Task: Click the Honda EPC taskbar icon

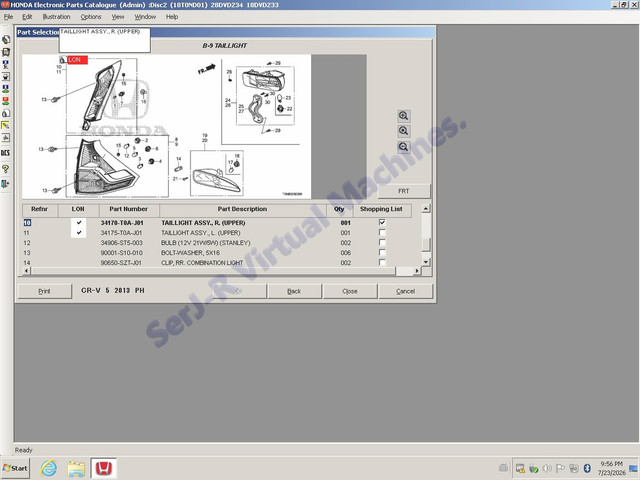Action: [x=104, y=468]
